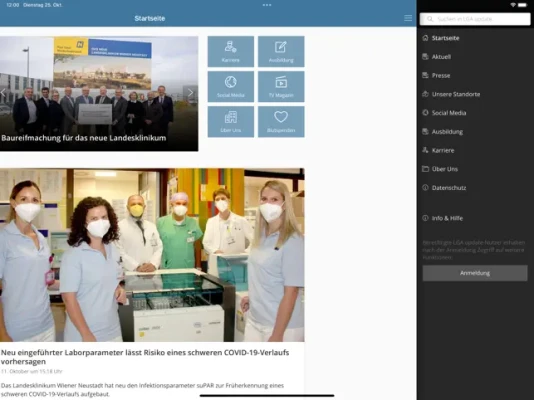Show previous slide in the image carousel
Screen dimensions: 534x400
tap(3, 93)
